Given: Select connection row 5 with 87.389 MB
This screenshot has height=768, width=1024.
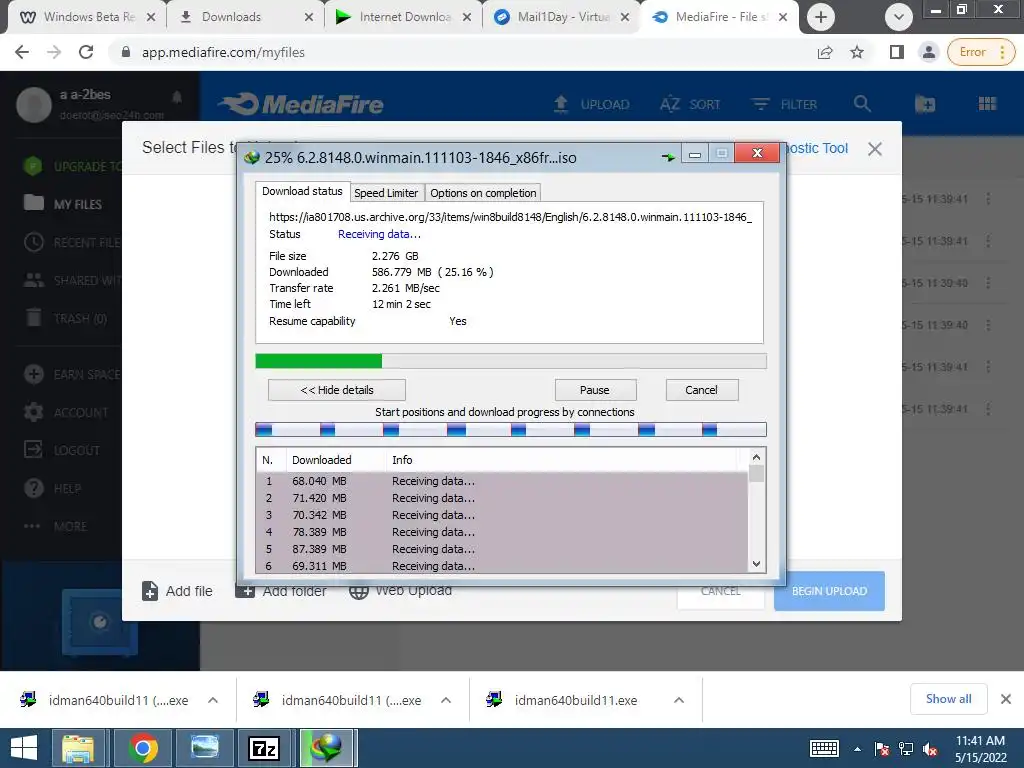Looking at the screenshot, I should tap(502, 549).
